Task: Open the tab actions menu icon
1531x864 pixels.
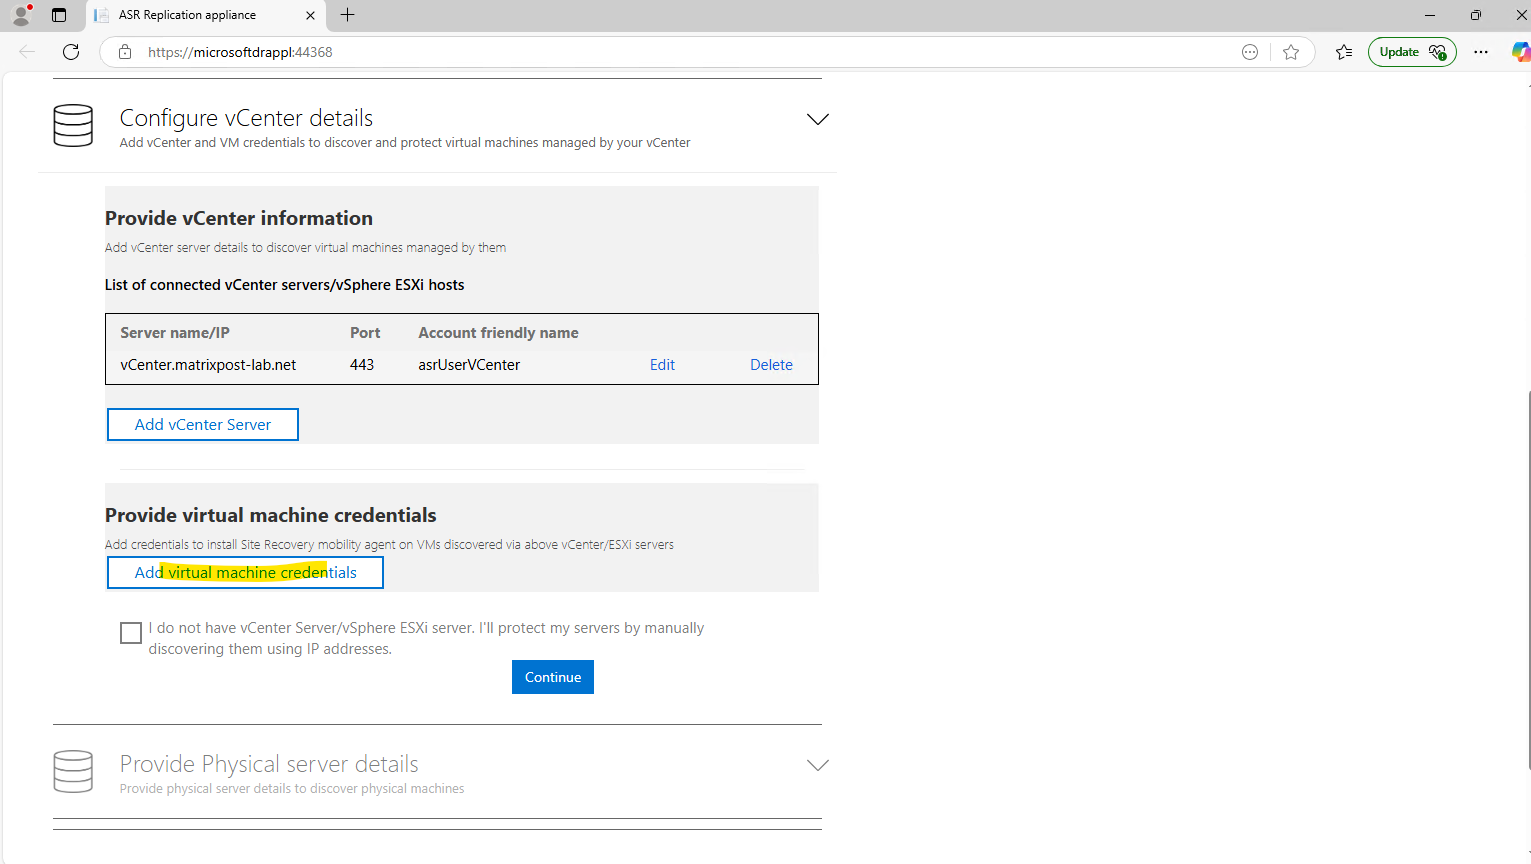Action: 59,15
